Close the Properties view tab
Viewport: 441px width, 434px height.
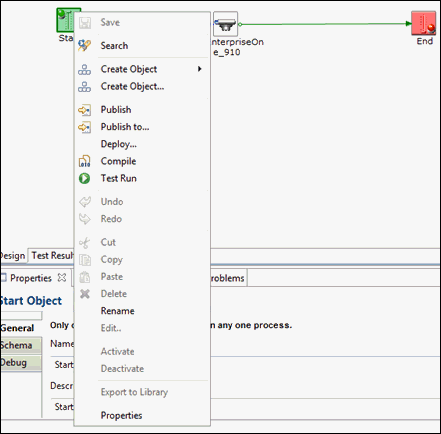(x=62, y=277)
